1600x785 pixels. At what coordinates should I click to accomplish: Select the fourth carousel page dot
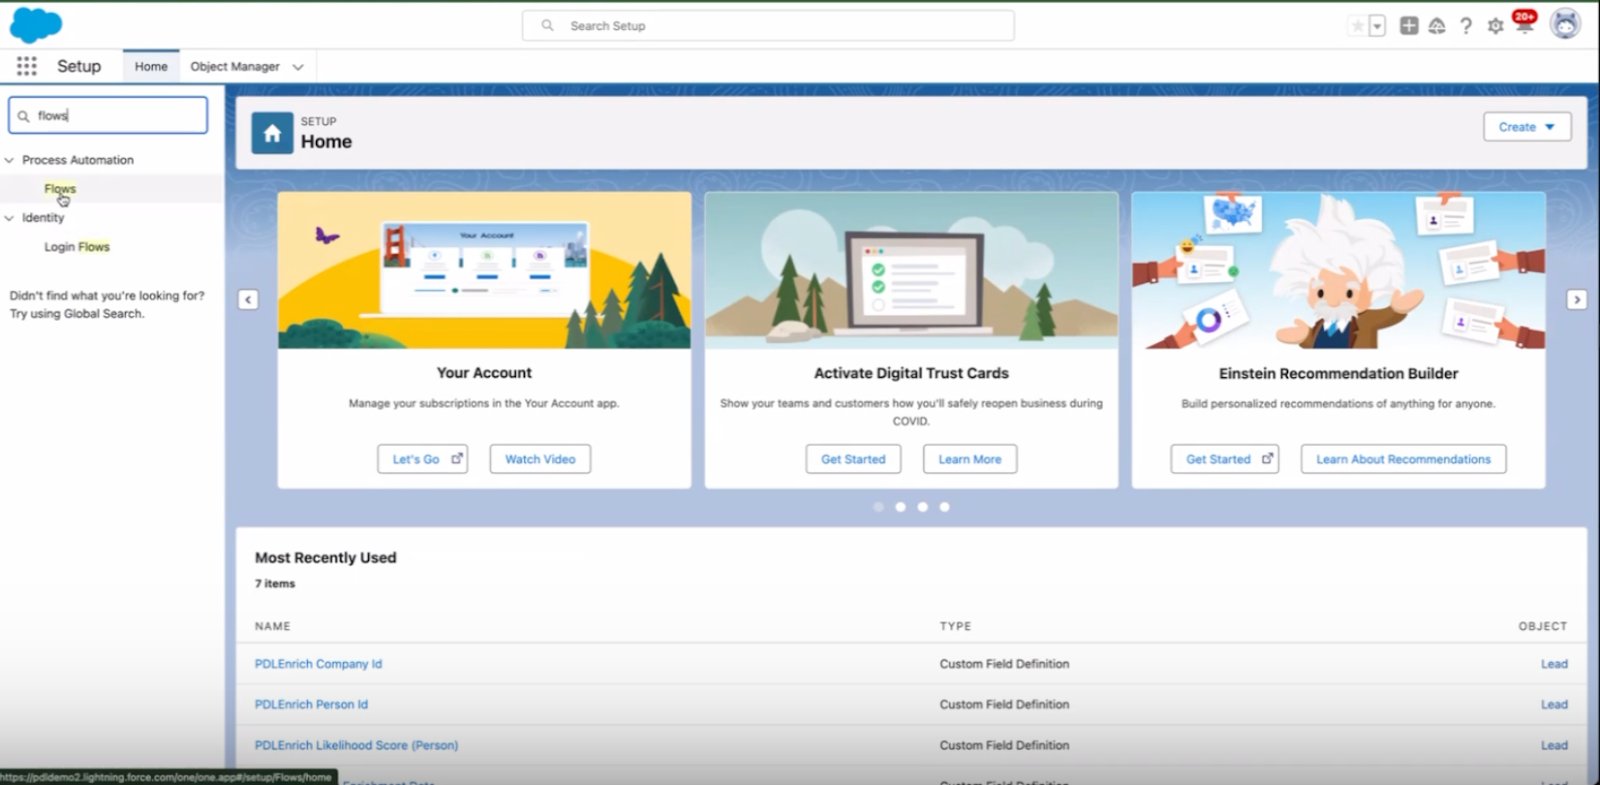(944, 507)
